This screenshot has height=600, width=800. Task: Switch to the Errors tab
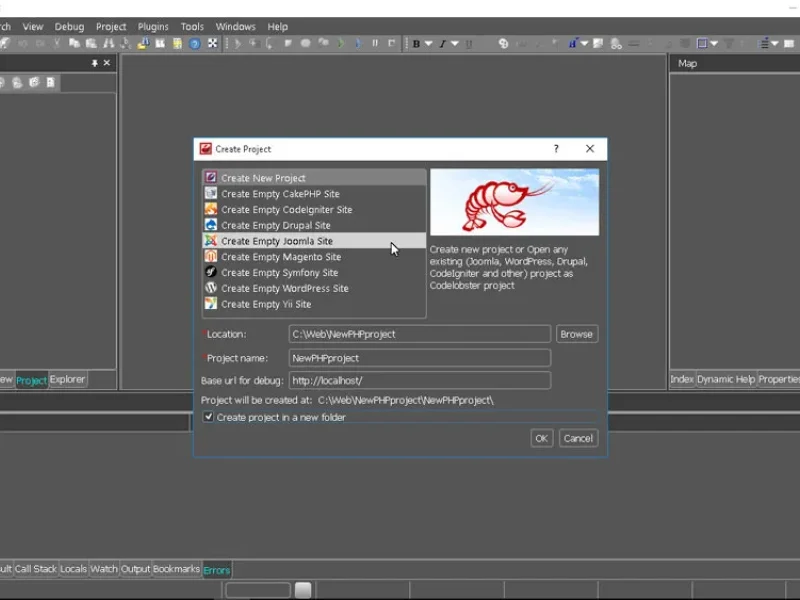point(216,568)
